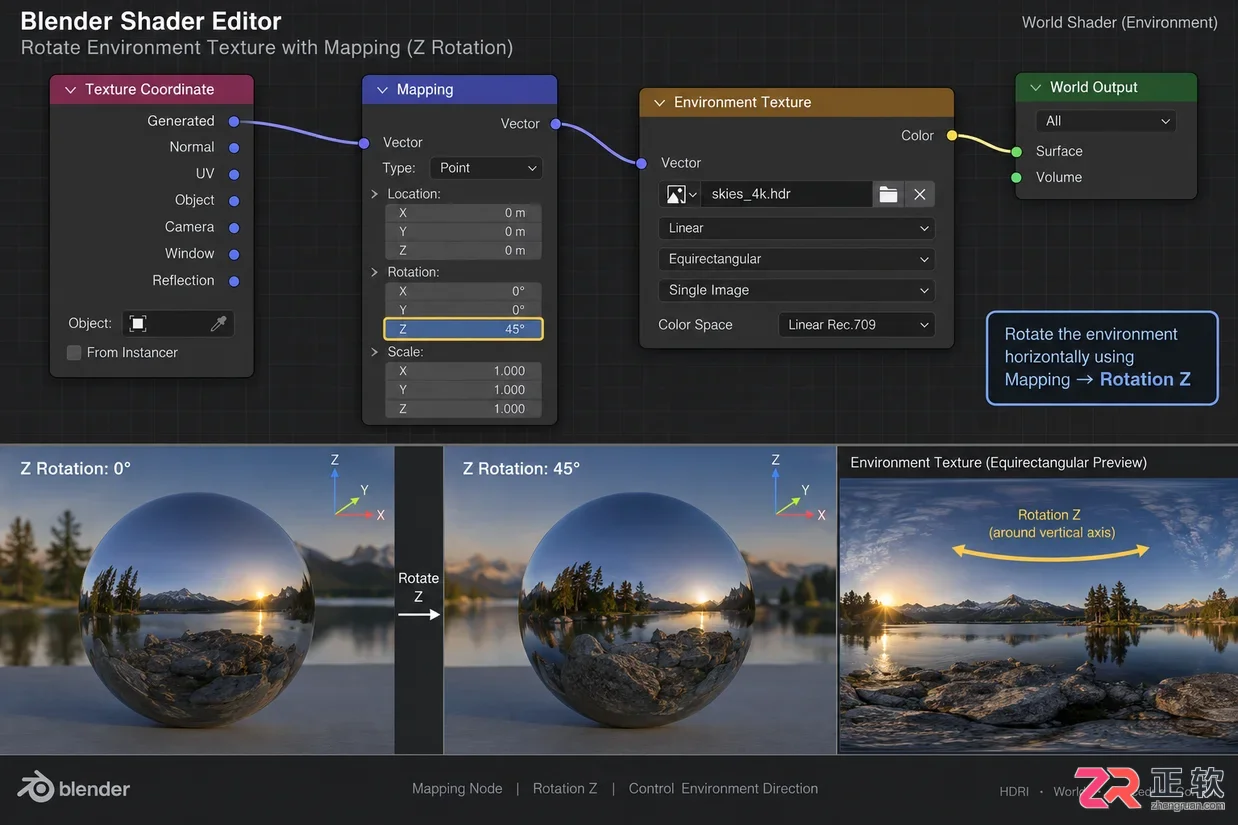Click the UV output socket
The image size is (1238, 825).
point(233,174)
